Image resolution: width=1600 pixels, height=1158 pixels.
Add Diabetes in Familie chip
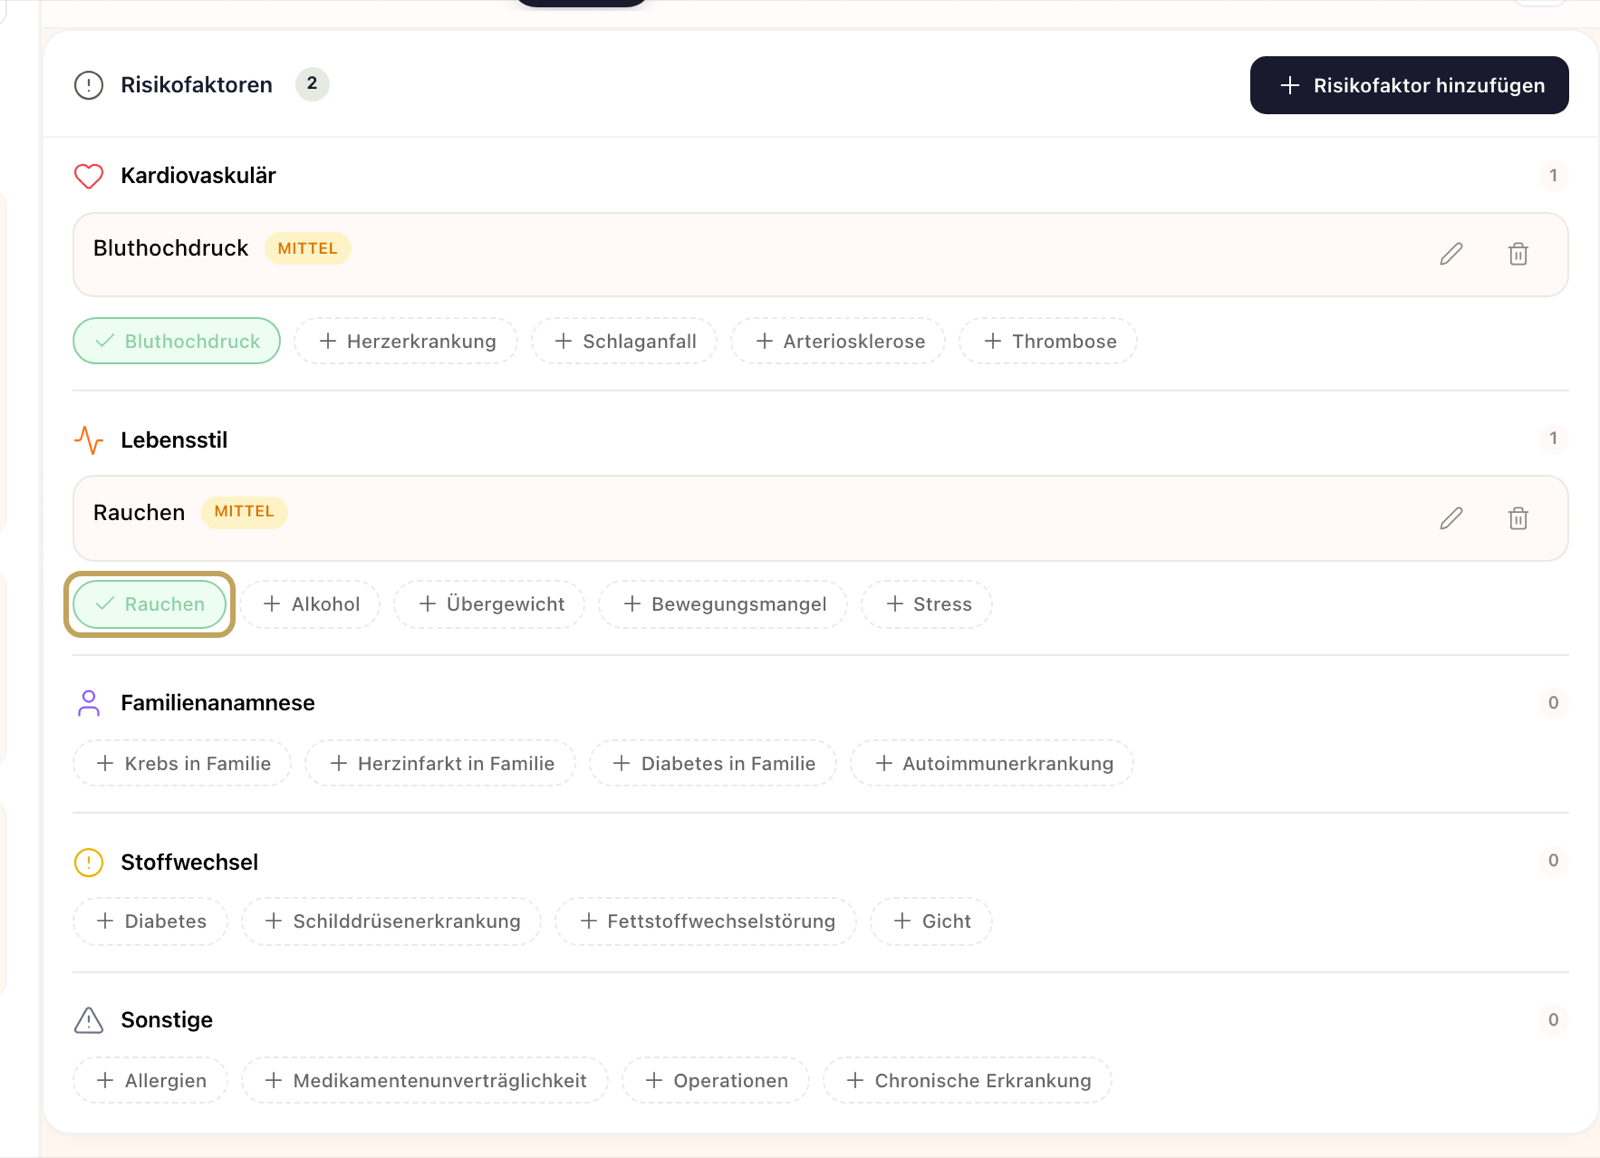[x=713, y=763]
